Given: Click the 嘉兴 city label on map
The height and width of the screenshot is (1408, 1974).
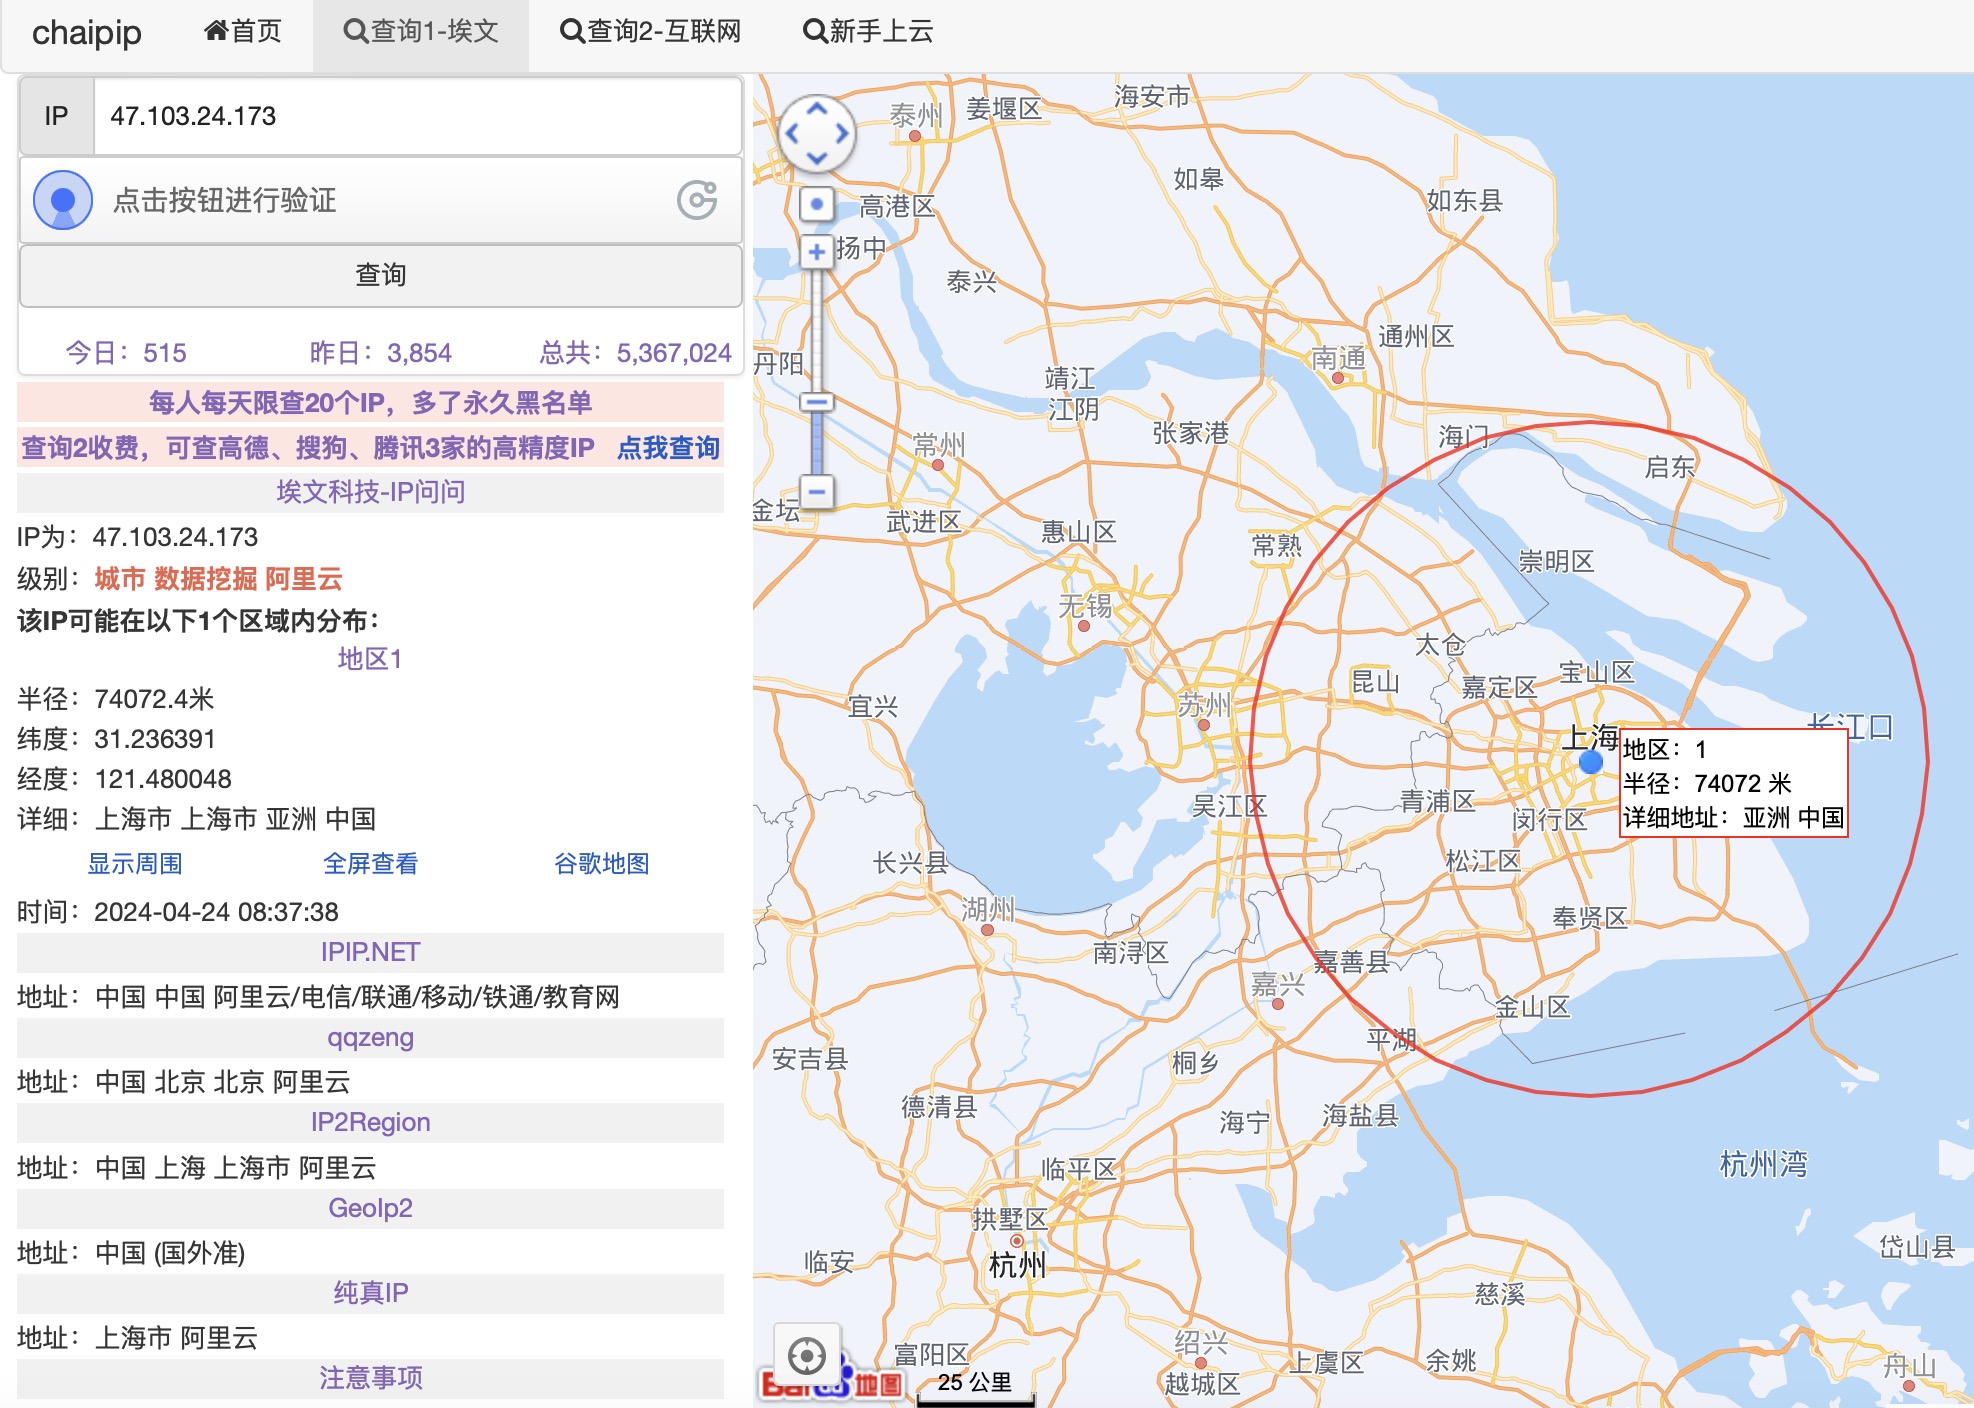Looking at the screenshot, I should pos(1278,983).
